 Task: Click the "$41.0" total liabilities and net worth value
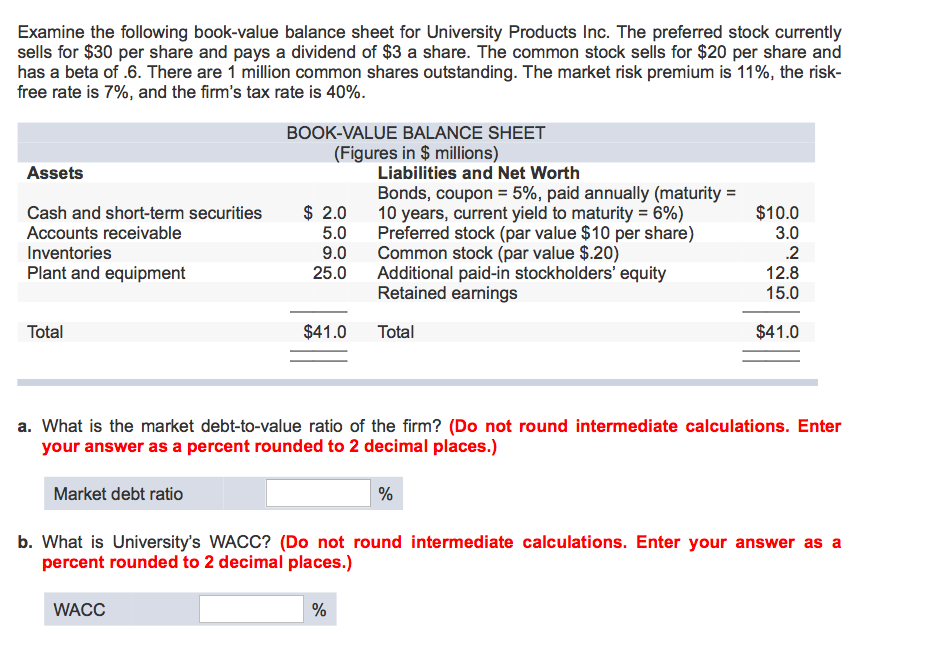pos(777,332)
